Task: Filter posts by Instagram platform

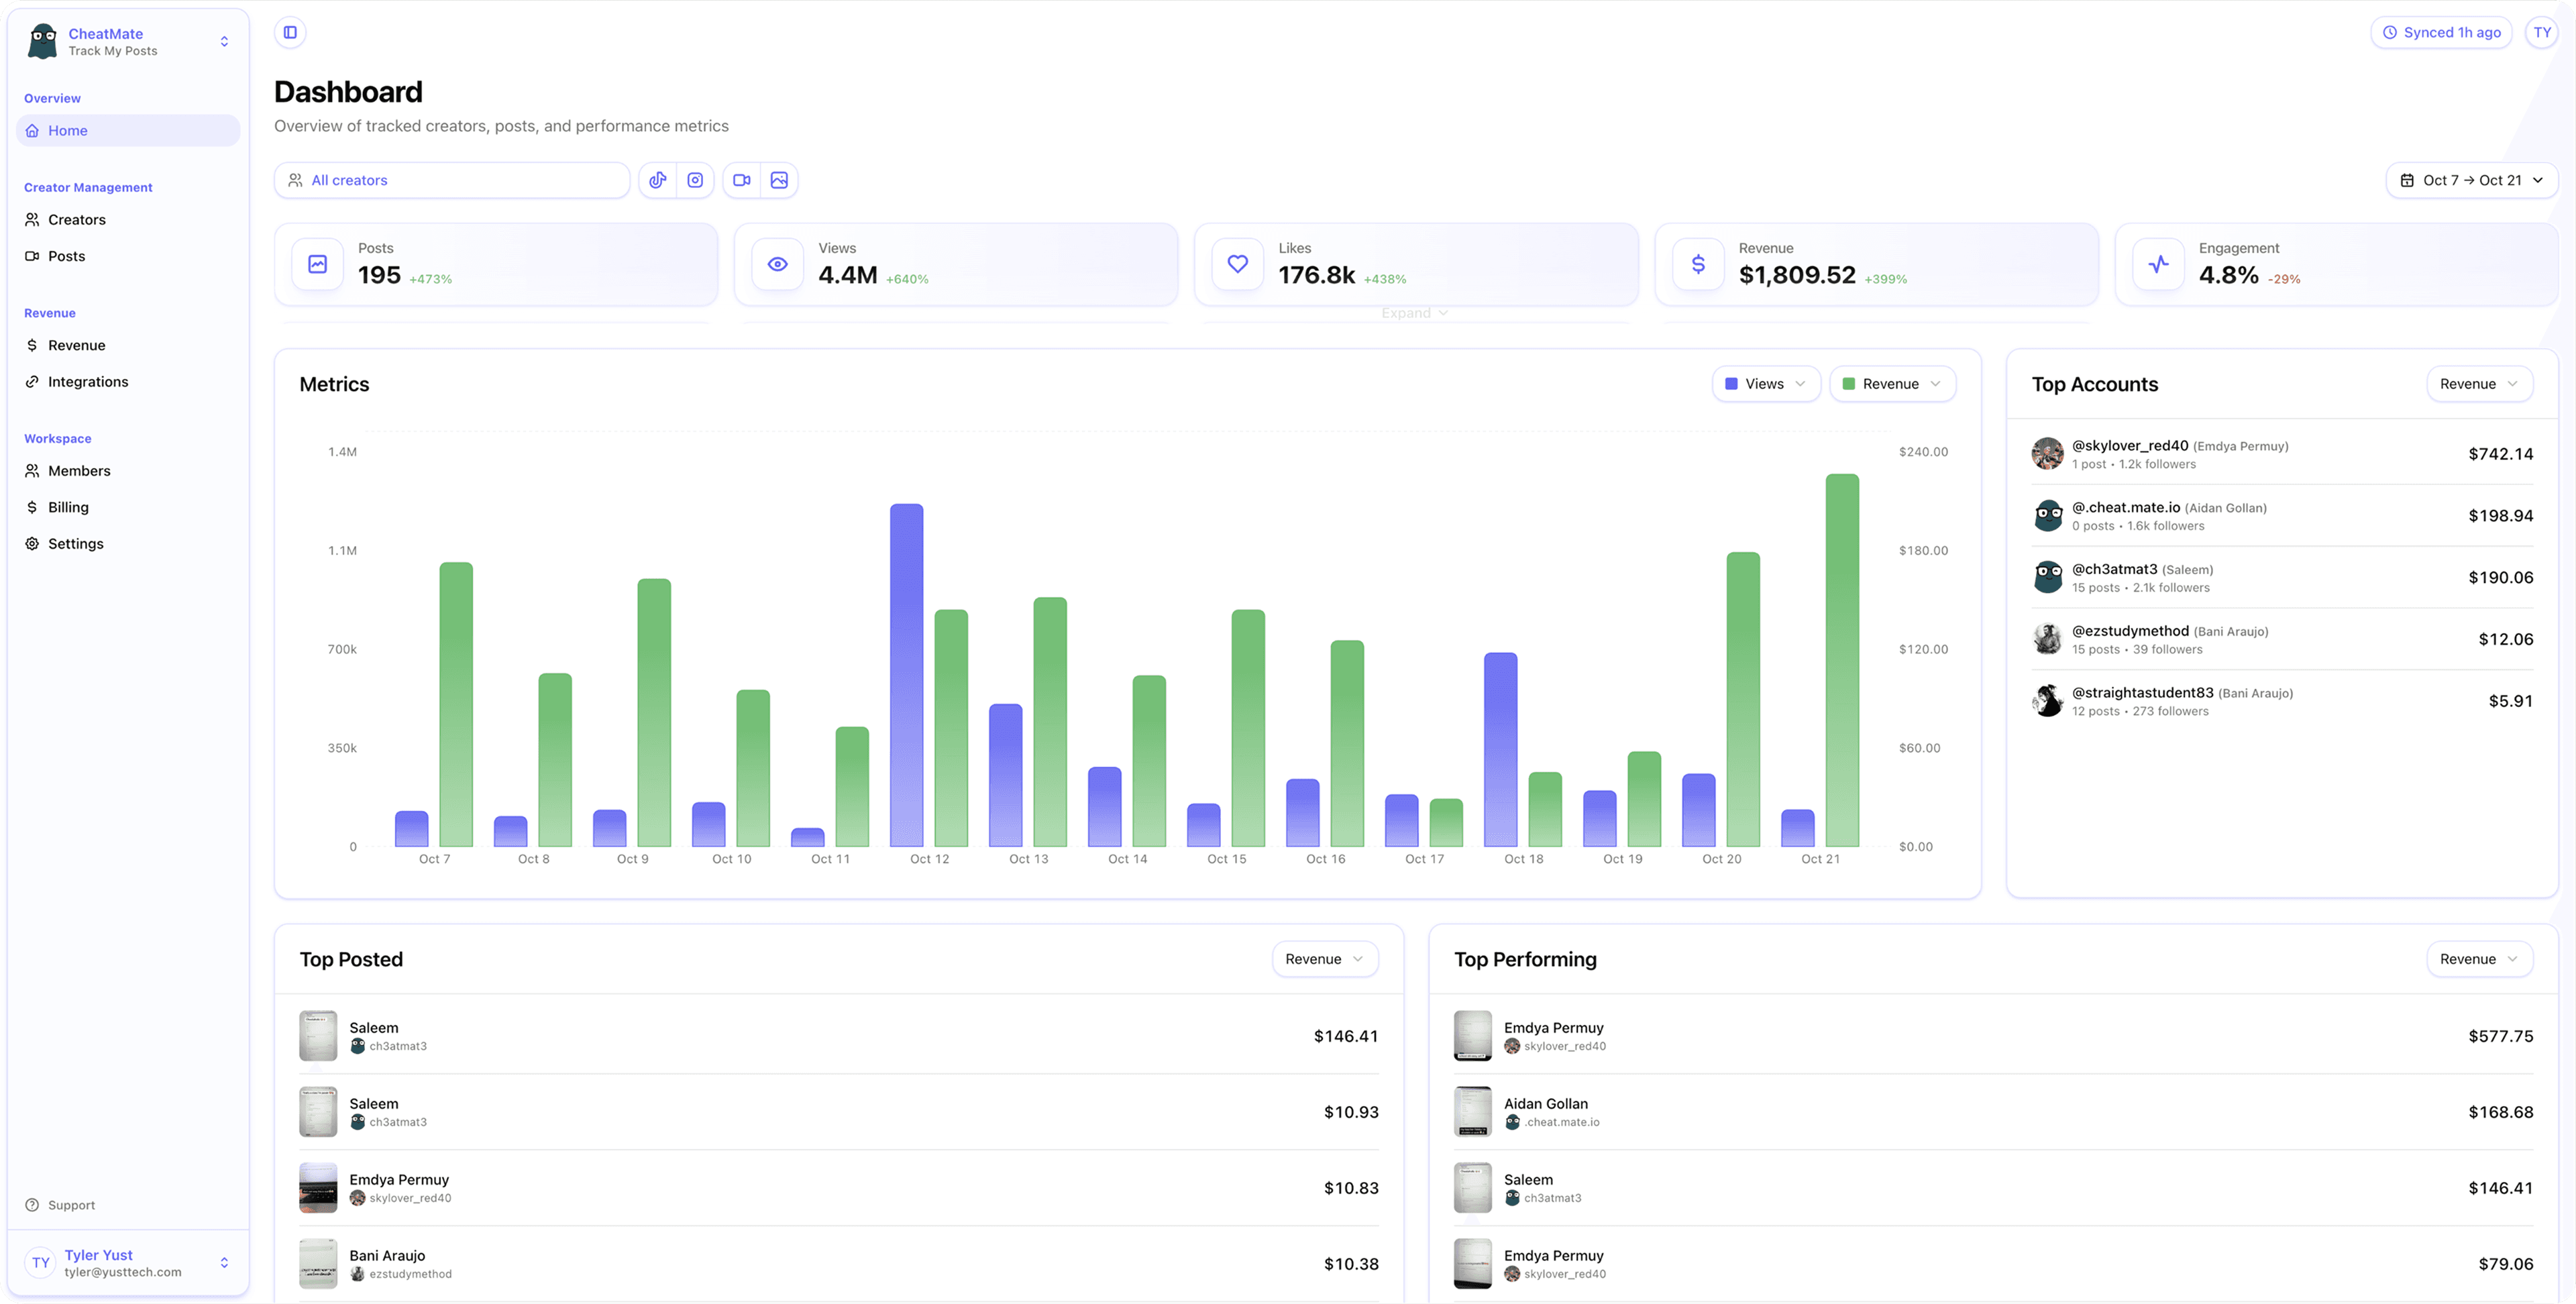Action: [696, 180]
